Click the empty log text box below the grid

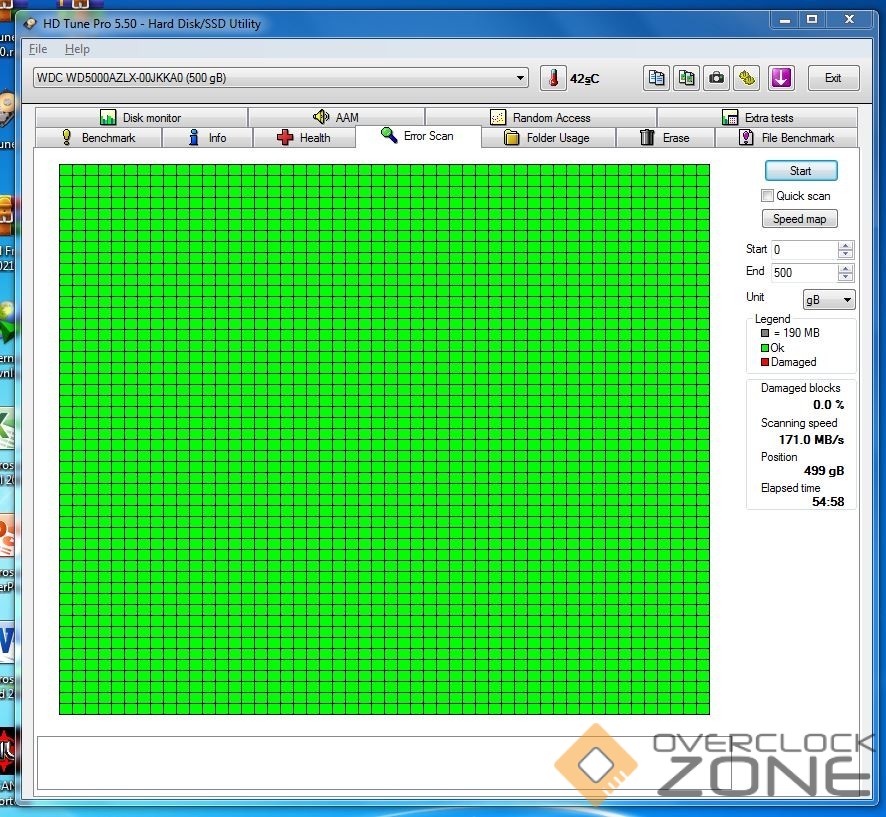point(384,762)
